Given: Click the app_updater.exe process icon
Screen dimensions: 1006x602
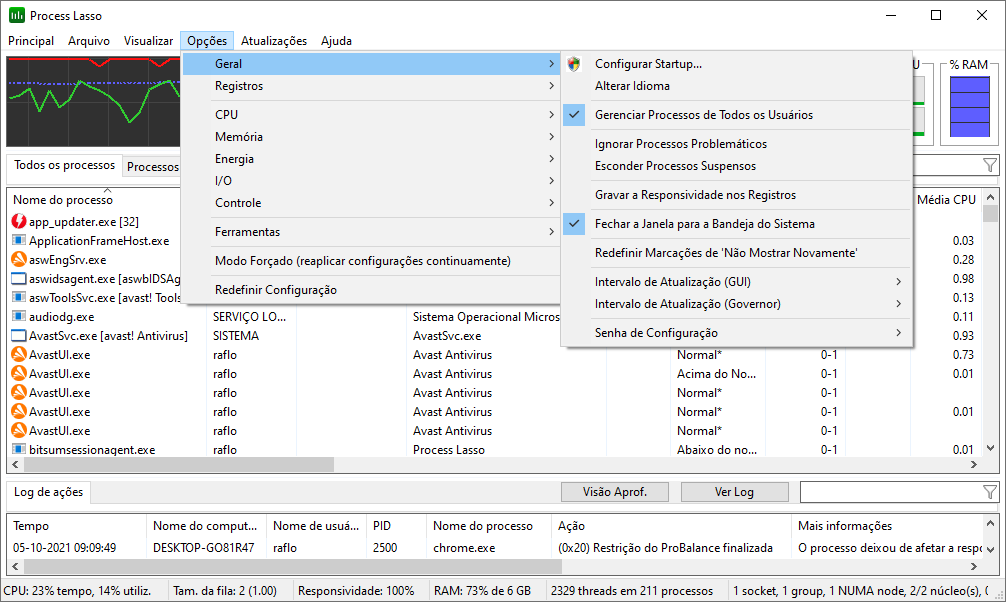Looking at the screenshot, I should [19, 221].
